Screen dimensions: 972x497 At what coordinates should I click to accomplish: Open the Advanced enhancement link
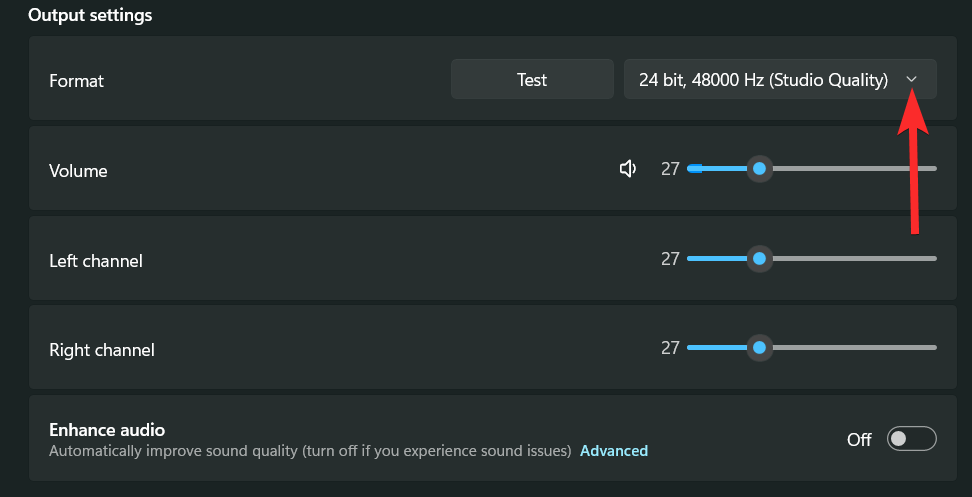pos(614,451)
